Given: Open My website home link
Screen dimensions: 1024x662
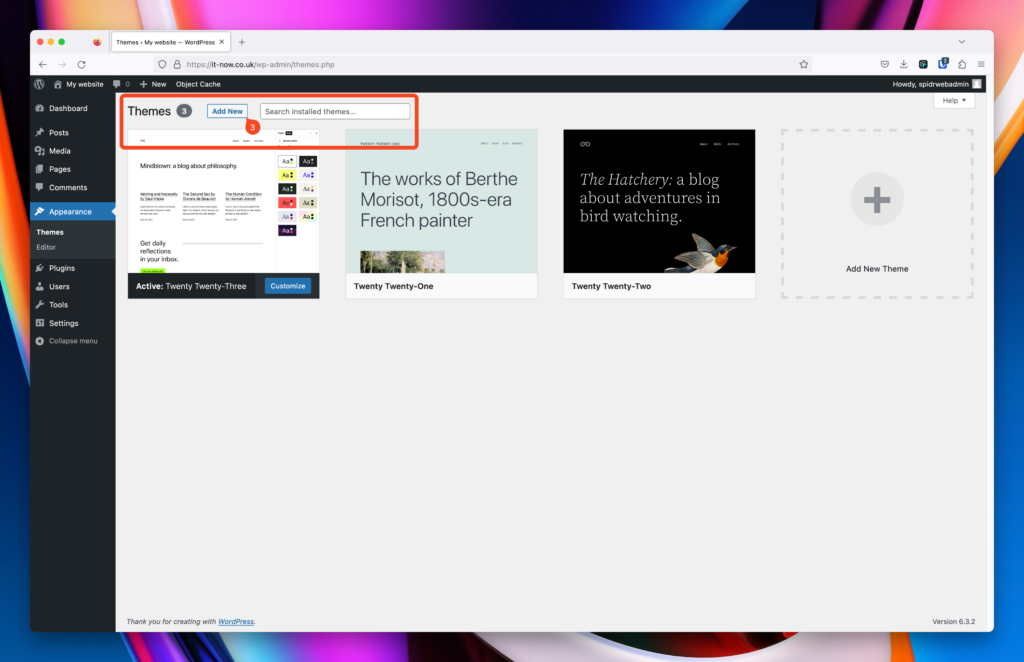Looking at the screenshot, I should (x=78, y=84).
